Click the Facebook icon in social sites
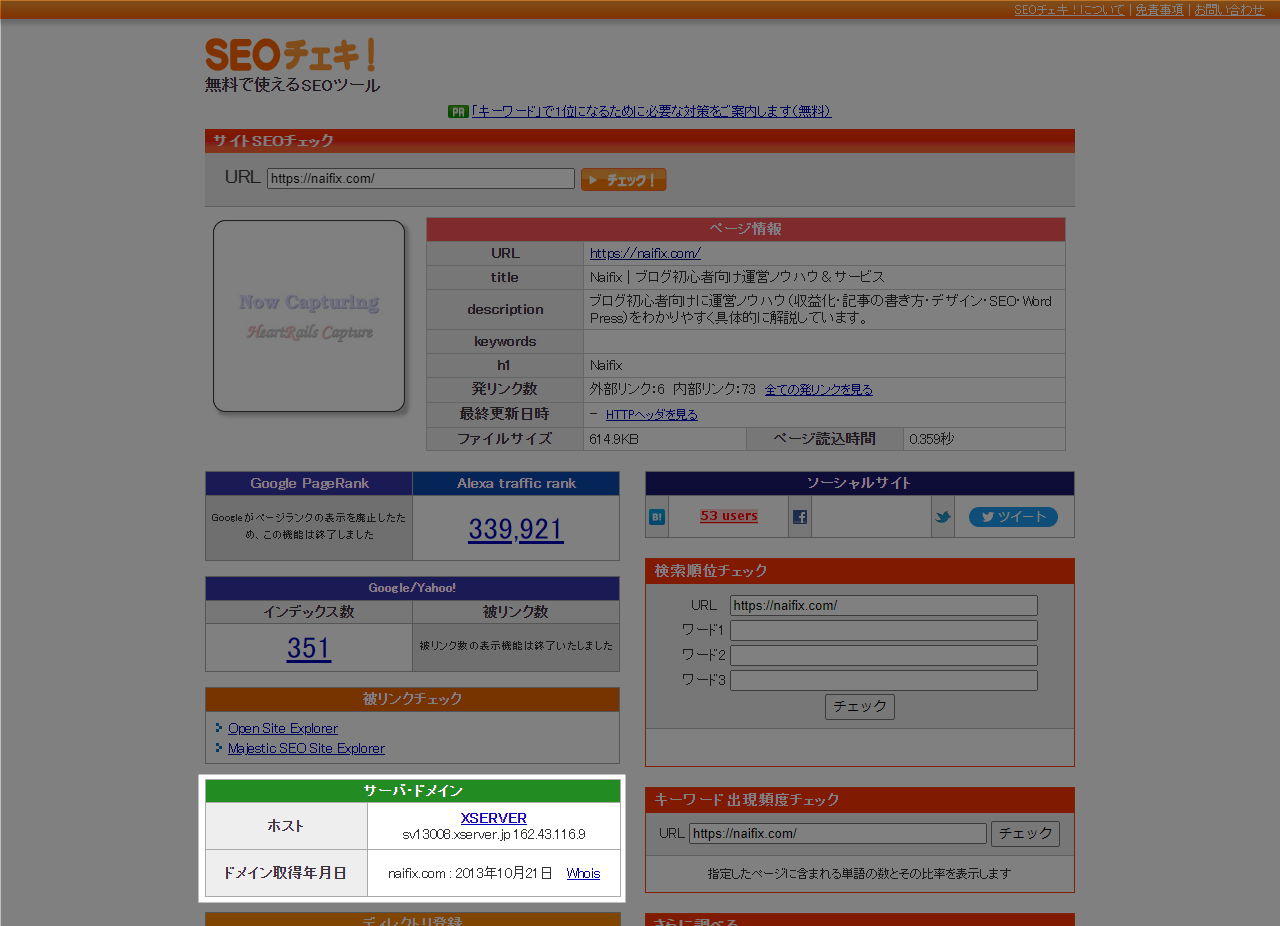 [800, 517]
